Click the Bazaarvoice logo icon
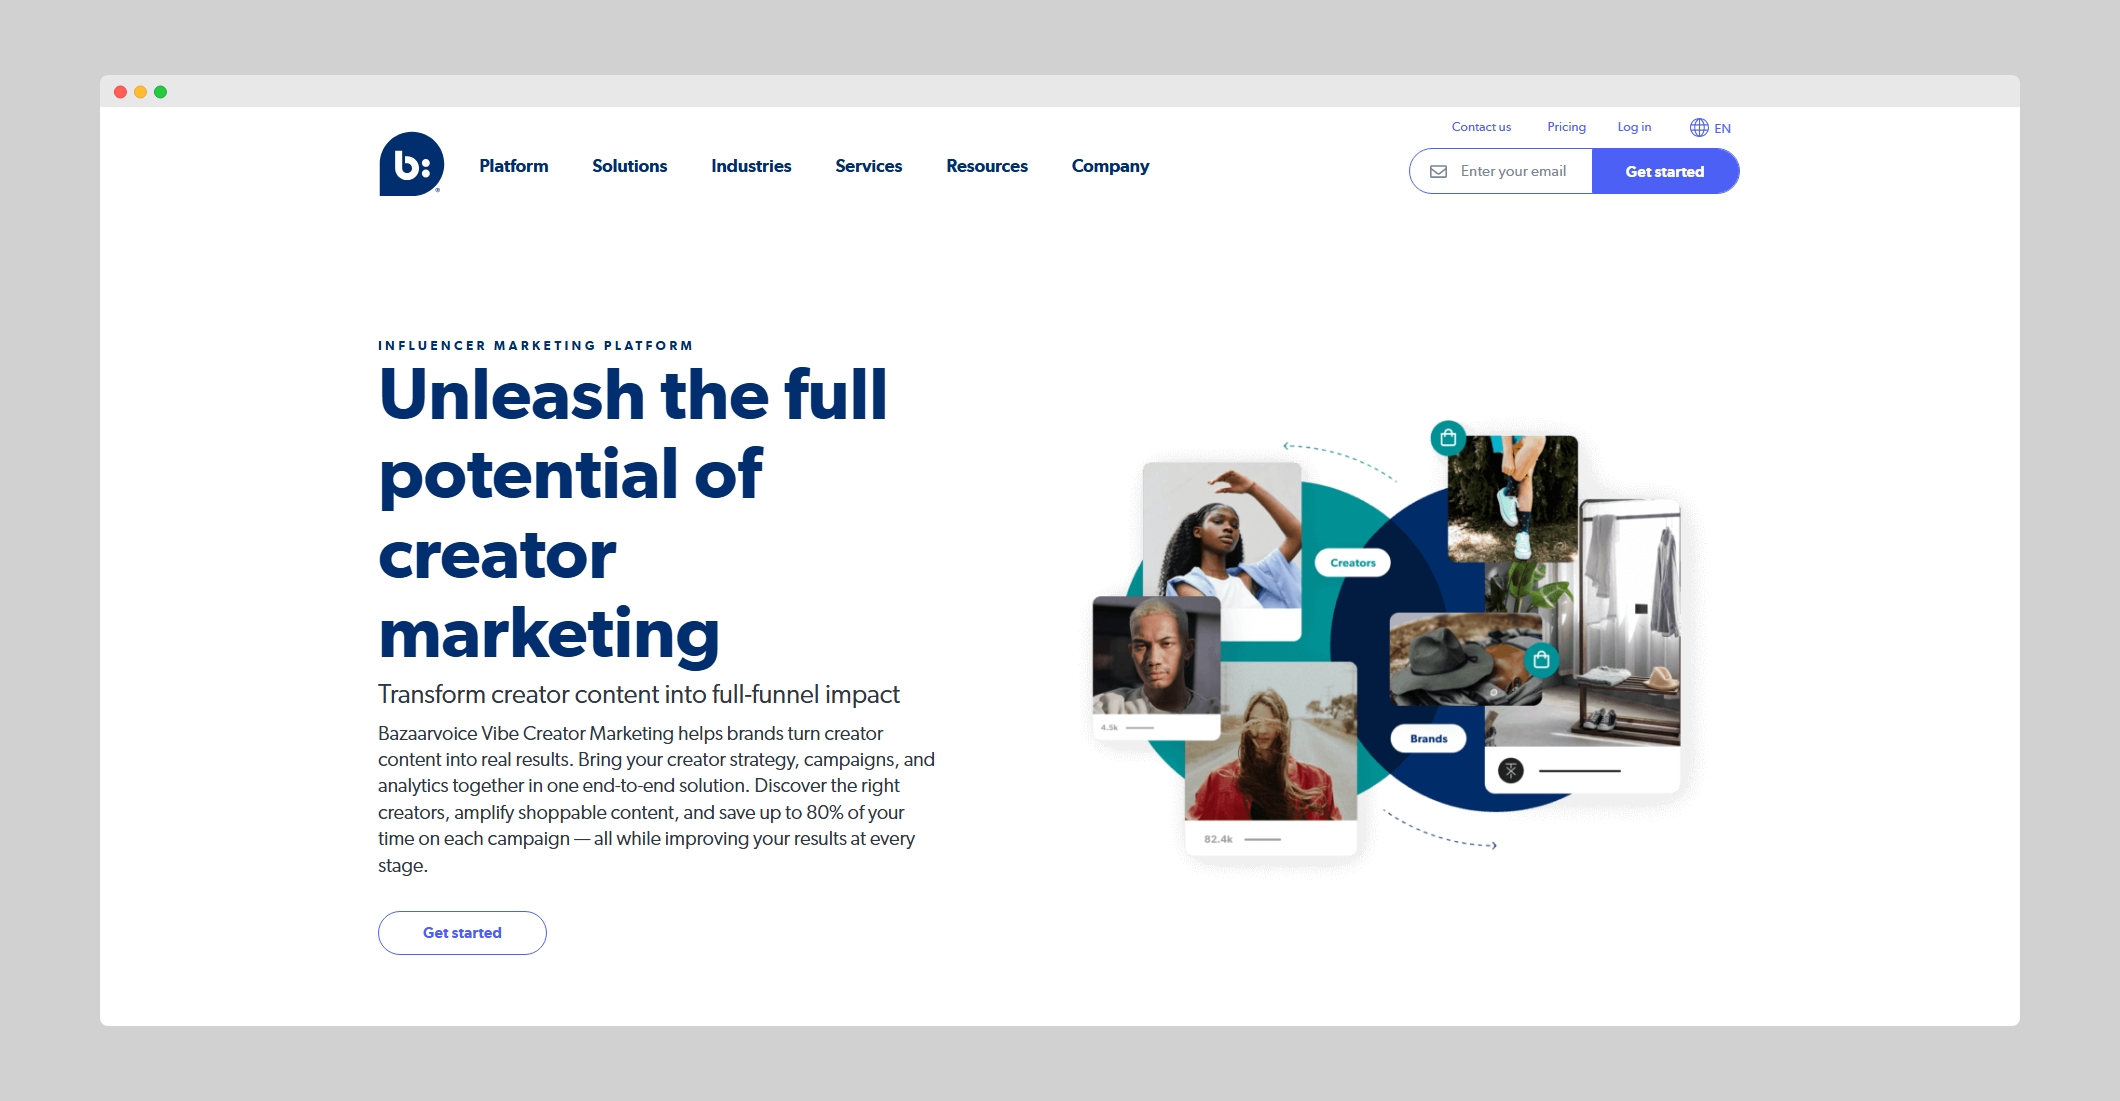Image resolution: width=2120 pixels, height=1101 pixels. coord(411,164)
